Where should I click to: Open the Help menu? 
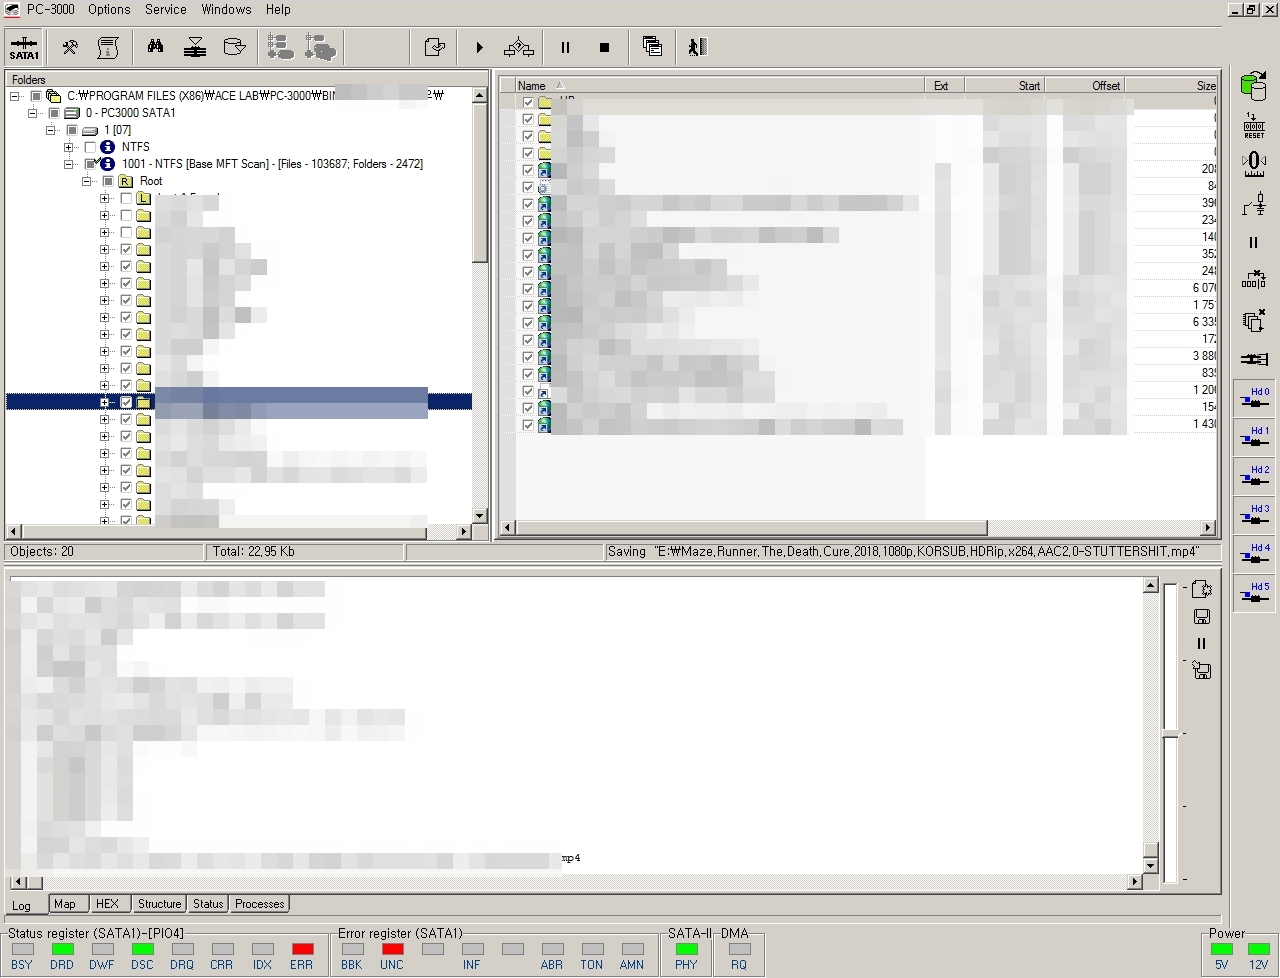click(x=278, y=9)
